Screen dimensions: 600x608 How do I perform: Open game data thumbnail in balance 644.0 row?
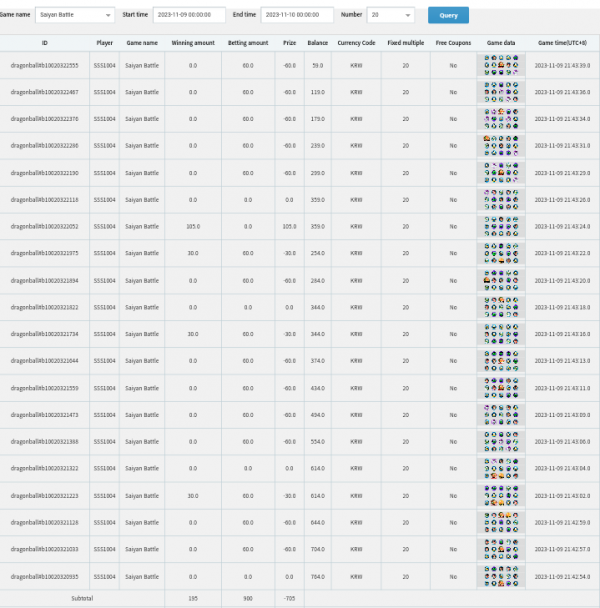[501, 522]
